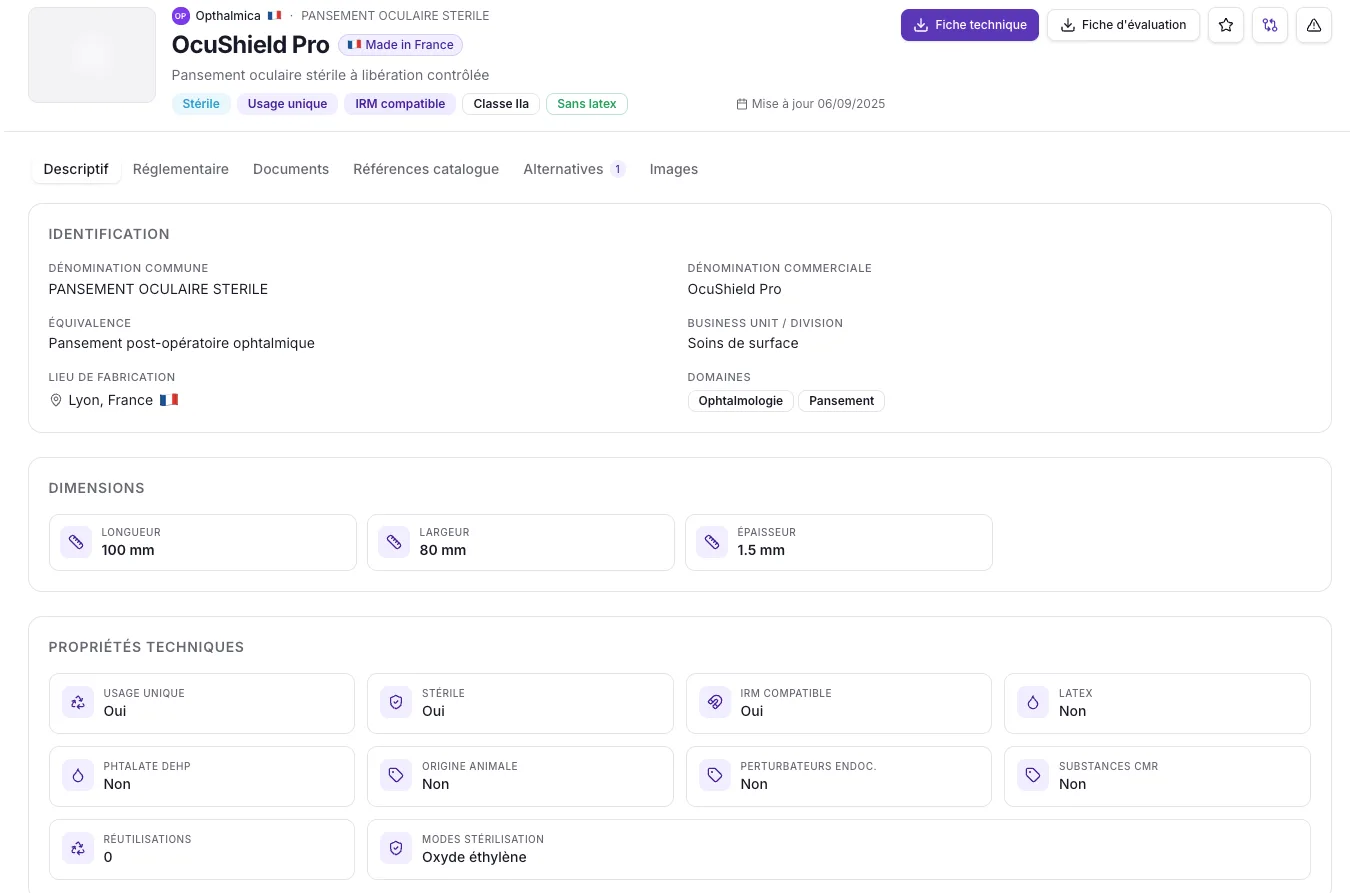The image size is (1350, 893).
Task: Click the download icon inside Fiche d'évaluation button
Action: point(1068,25)
